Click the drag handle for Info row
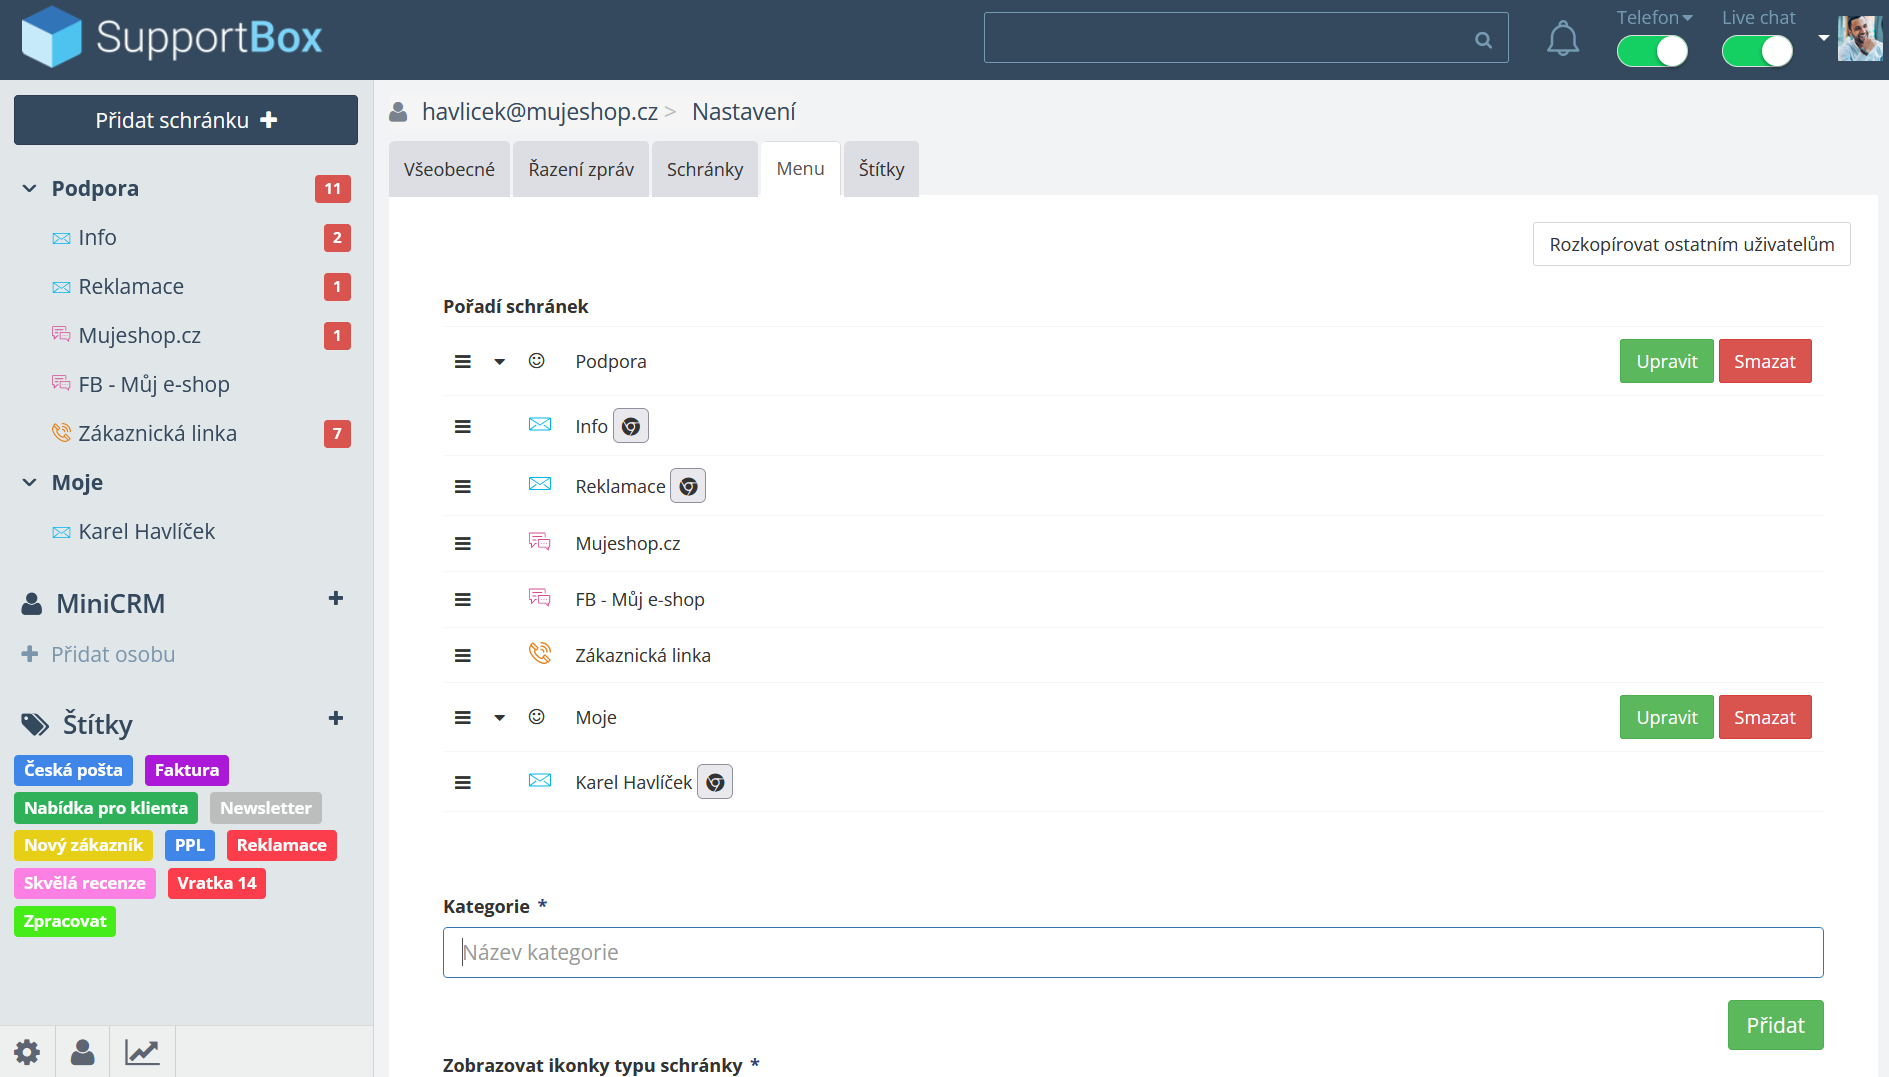 [x=462, y=426]
